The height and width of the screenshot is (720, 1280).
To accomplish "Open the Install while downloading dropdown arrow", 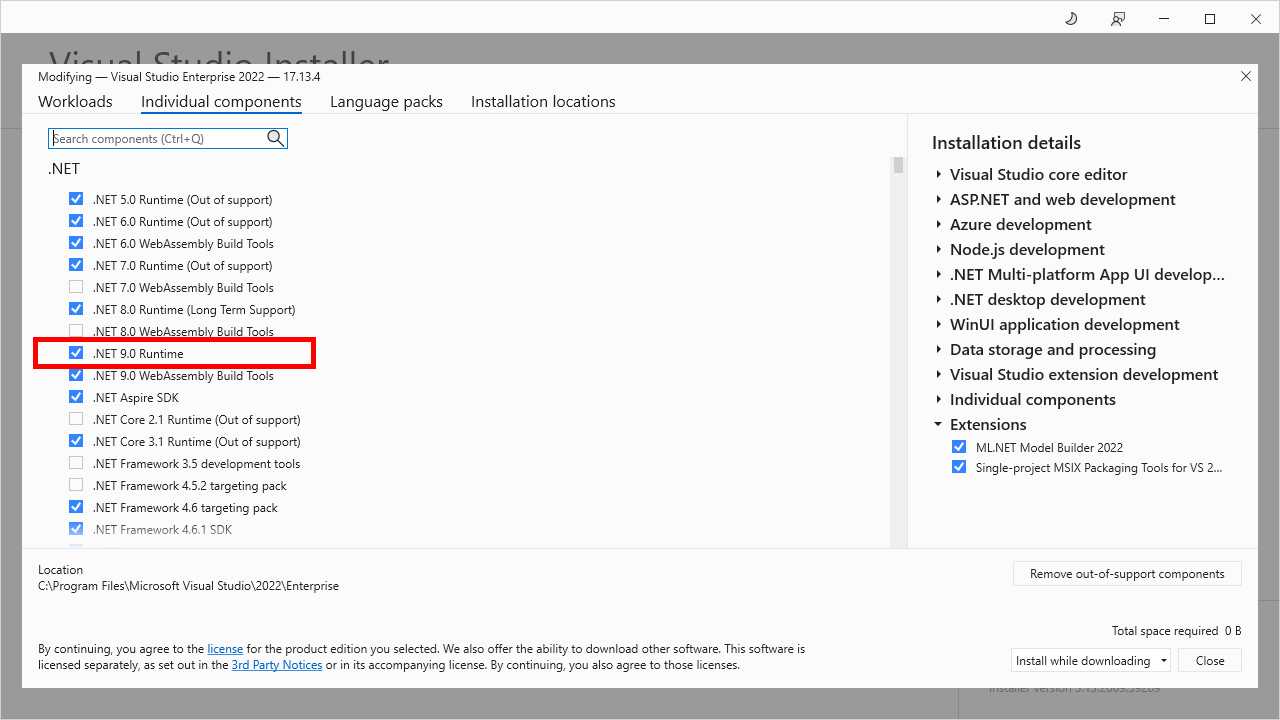I will pyautogui.click(x=1164, y=661).
